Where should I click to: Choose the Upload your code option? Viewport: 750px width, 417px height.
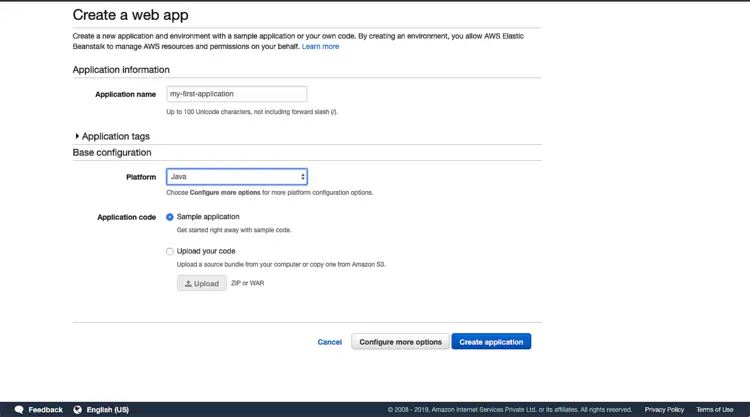pyautogui.click(x=170, y=251)
